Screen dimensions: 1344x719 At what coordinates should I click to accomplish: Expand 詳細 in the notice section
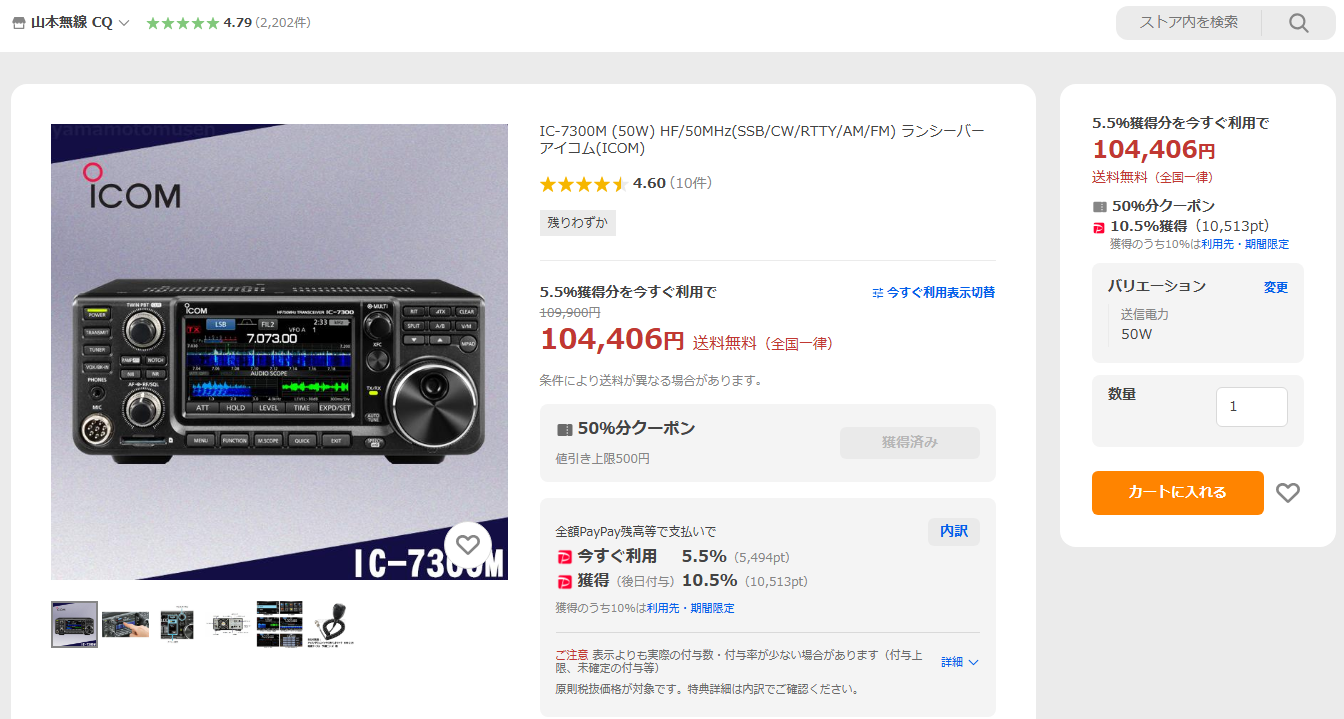click(x=960, y=662)
